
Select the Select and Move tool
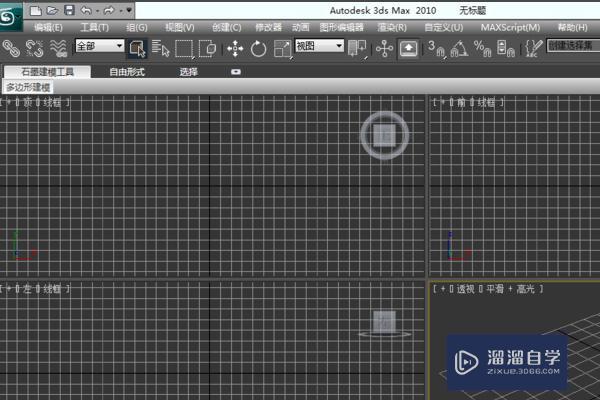[235, 49]
